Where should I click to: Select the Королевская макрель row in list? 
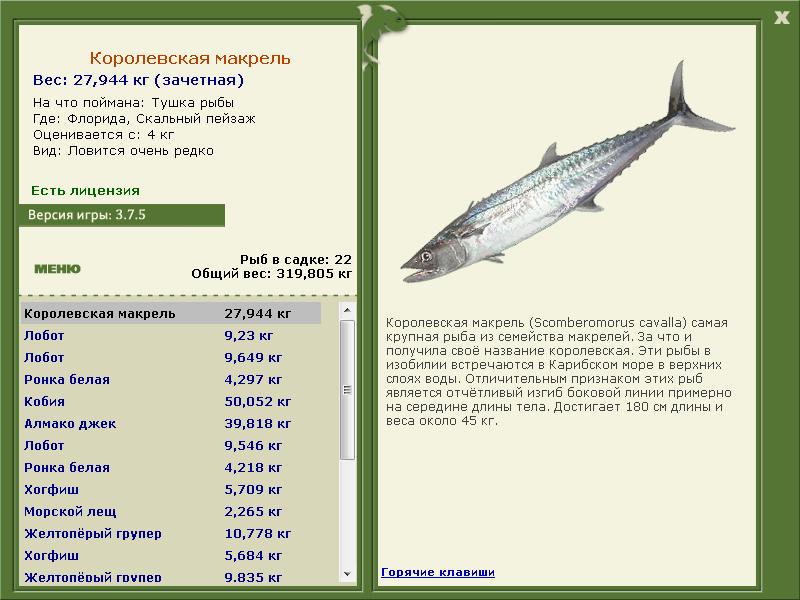click(171, 313)
